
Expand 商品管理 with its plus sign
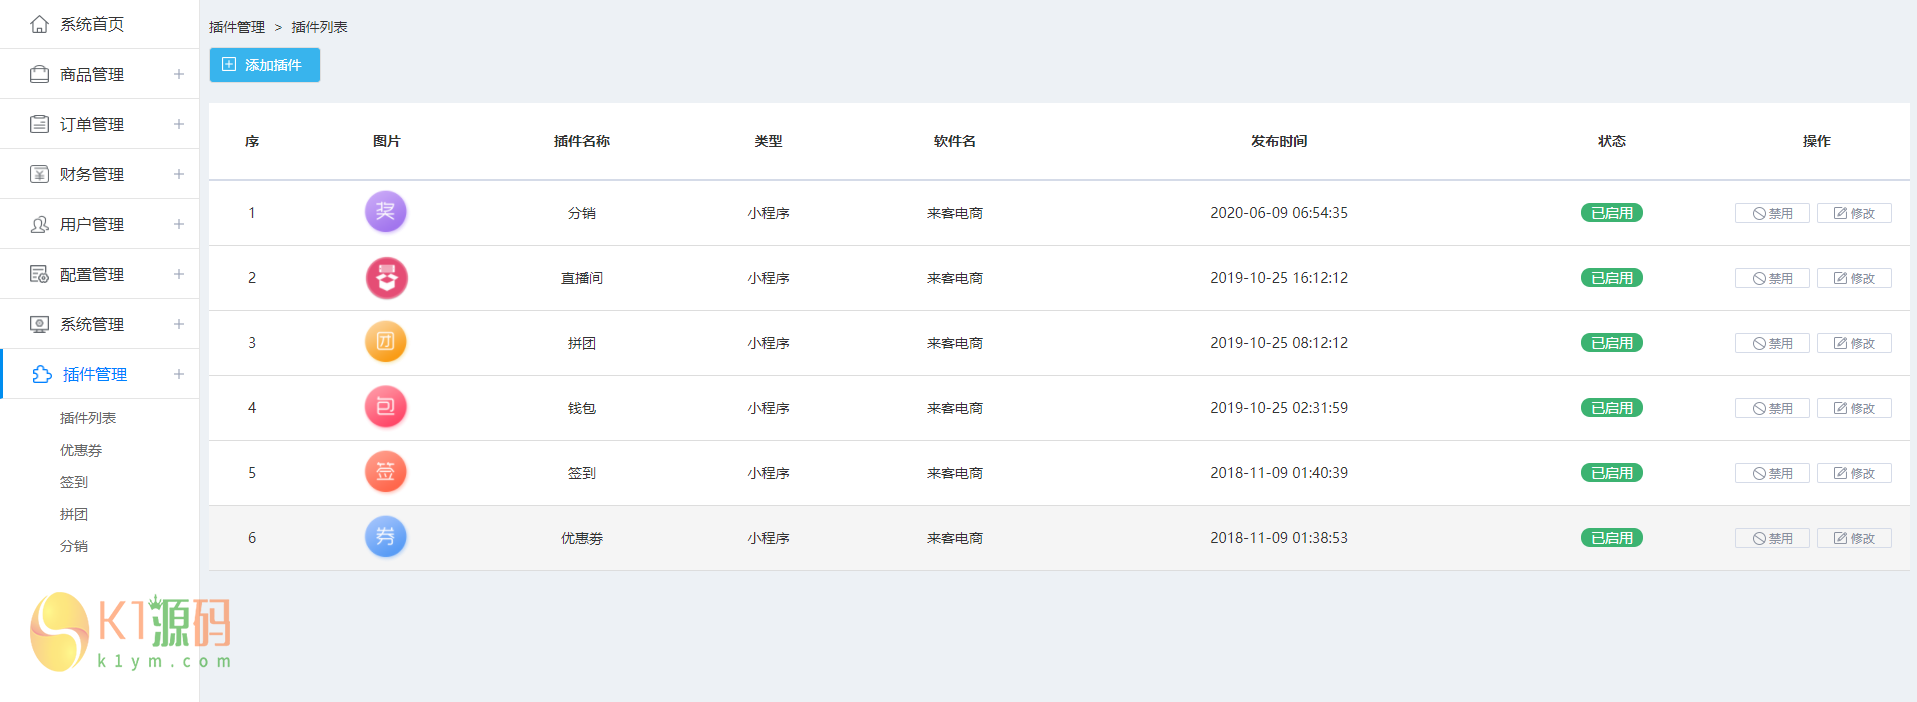(179, 74)
